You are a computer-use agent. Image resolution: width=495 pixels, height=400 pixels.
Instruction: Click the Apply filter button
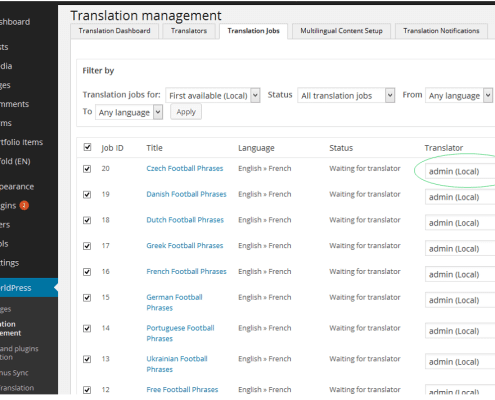[186, 112]
